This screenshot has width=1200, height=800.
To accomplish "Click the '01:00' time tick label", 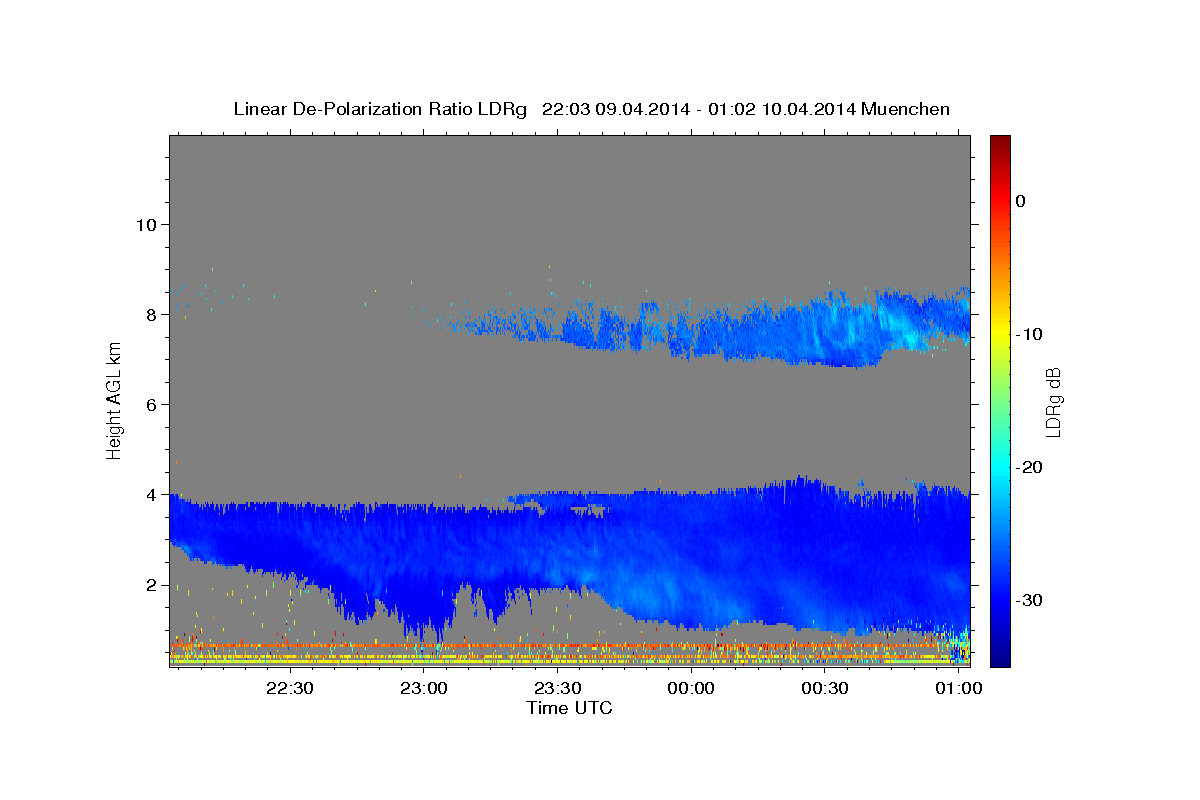I will click(958, 688).
